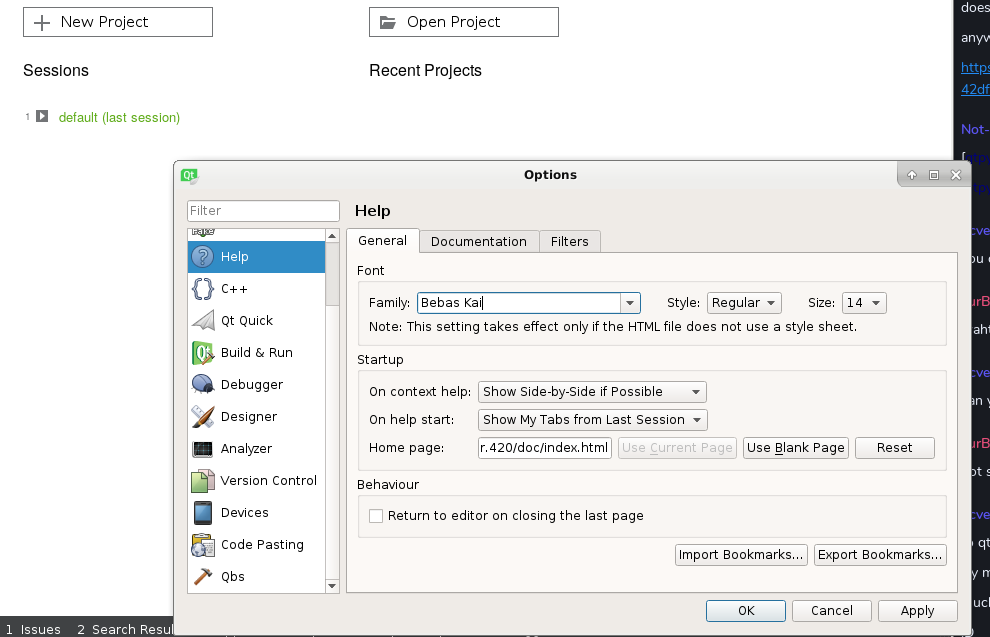Switch to the General tab
Image resolution: width=990 pixels, height=637 pixels.
pos(383,241)
